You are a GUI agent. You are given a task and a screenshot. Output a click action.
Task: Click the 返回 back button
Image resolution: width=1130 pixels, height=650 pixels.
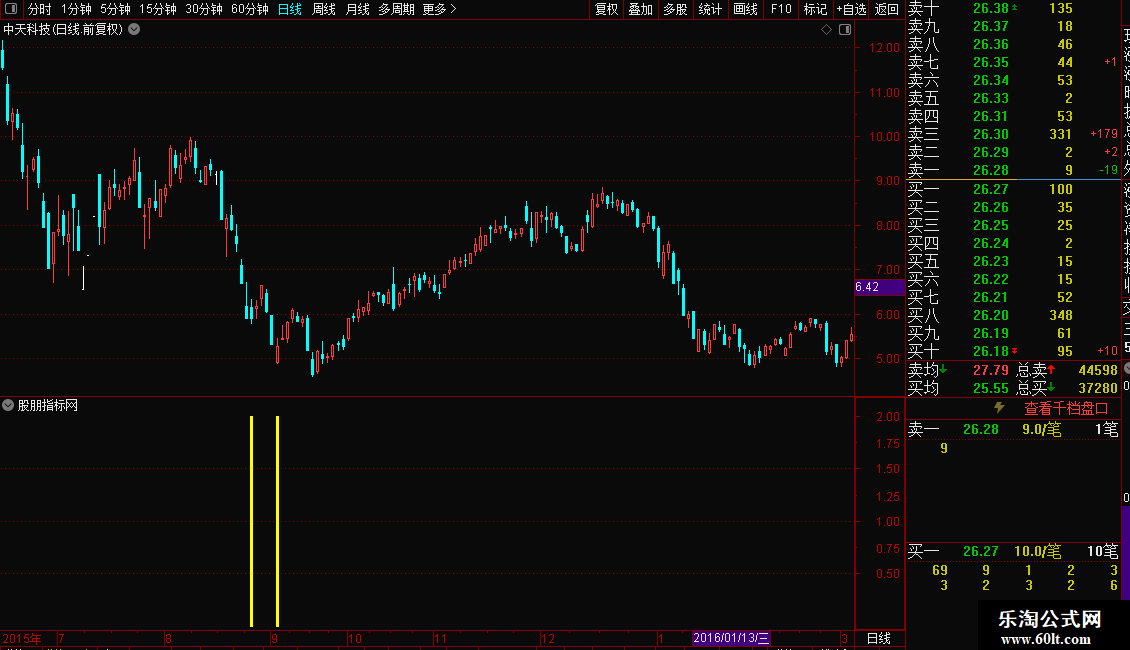[x=886, y=9]
